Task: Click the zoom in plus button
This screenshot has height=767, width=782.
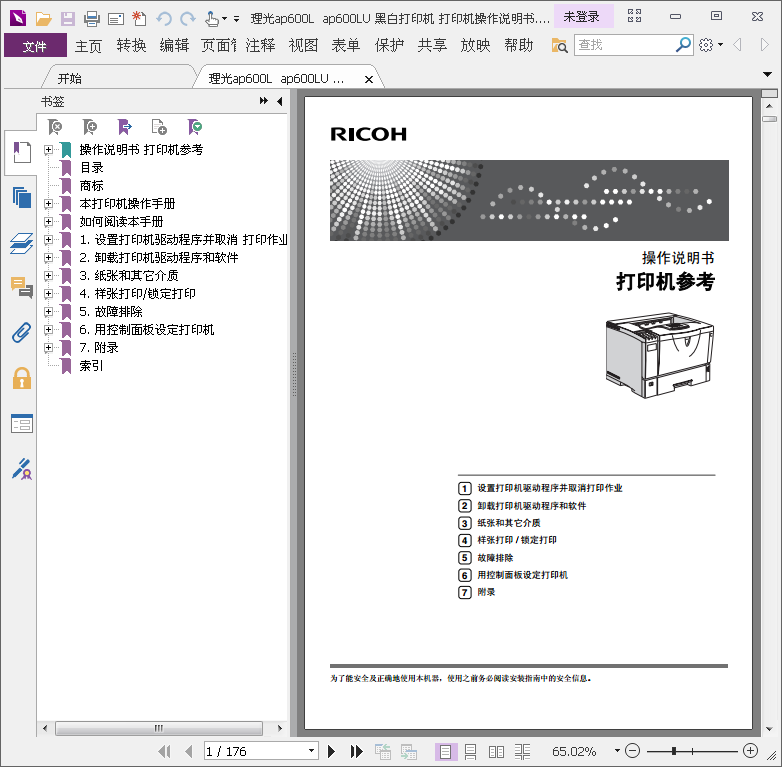Action: click(x=750, y=751)
